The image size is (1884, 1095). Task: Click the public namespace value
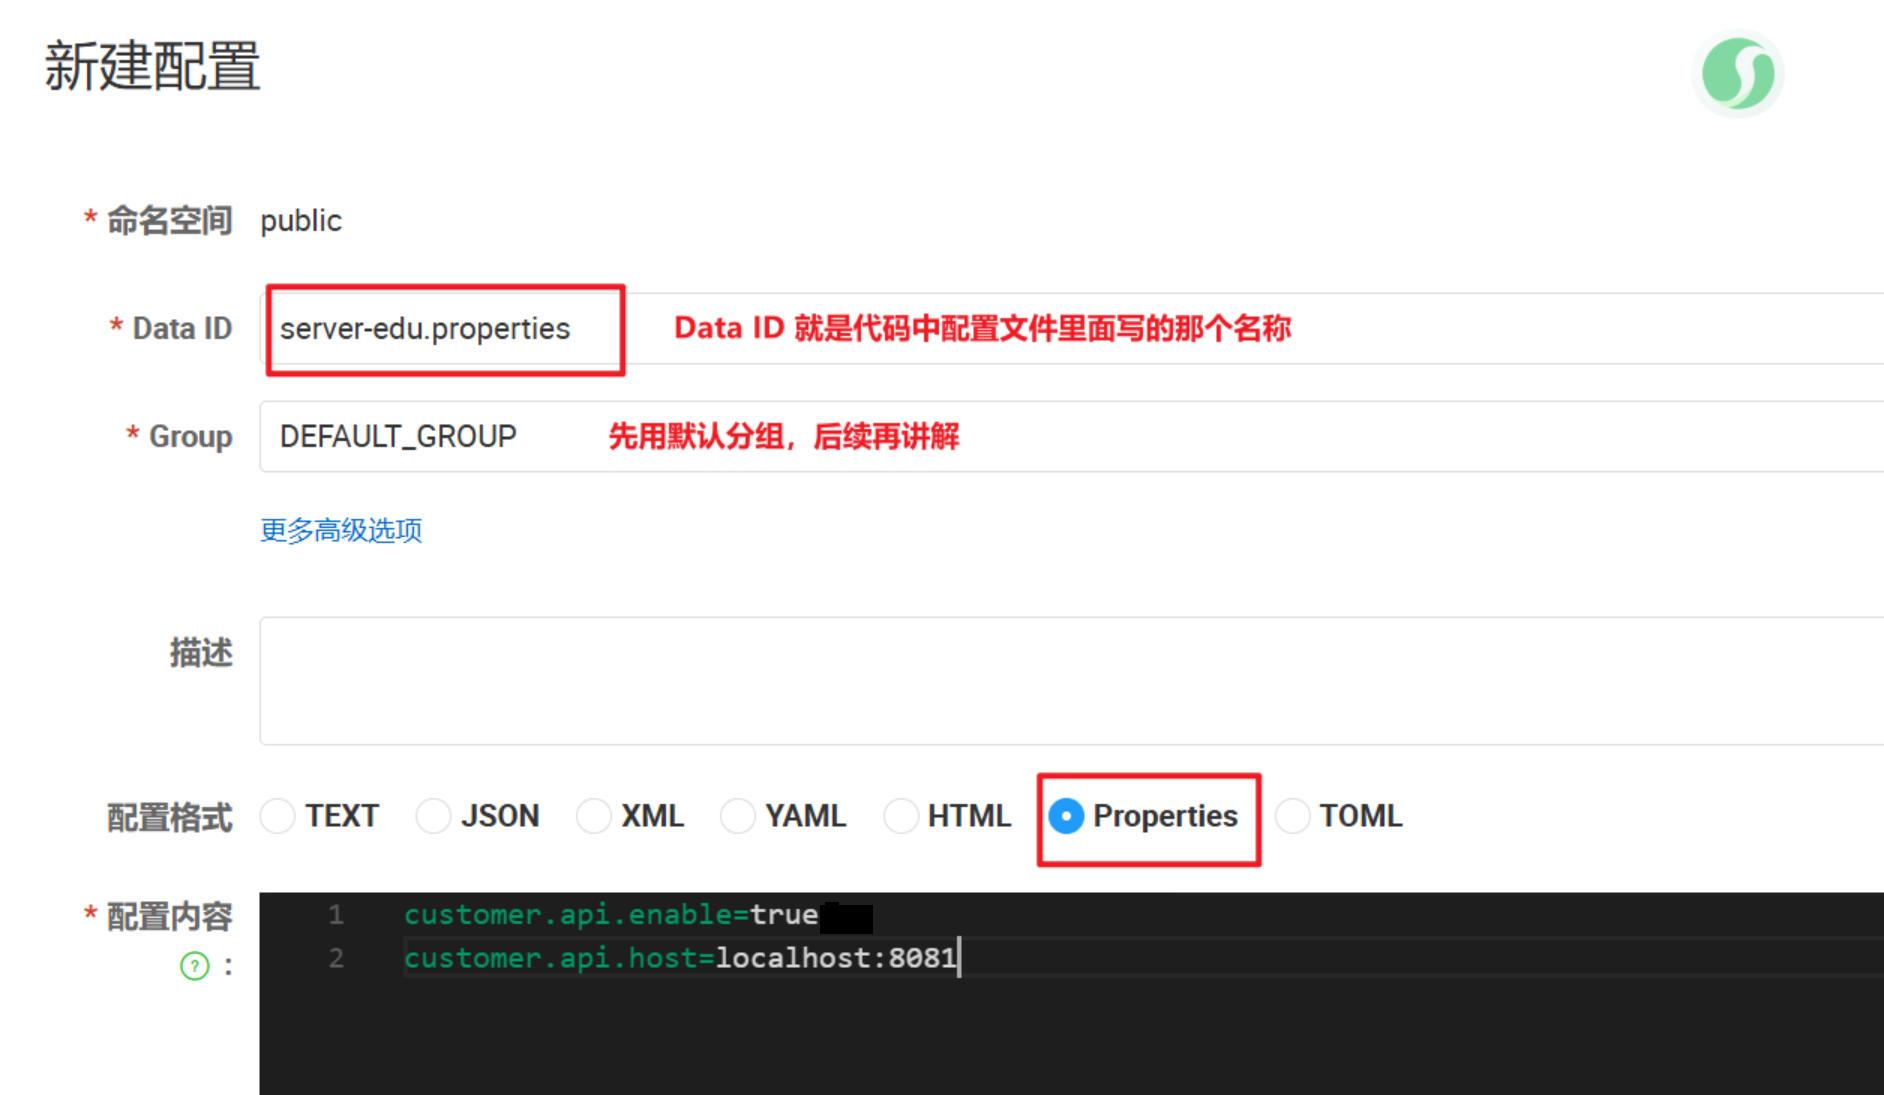pyautogui.click(x=301, y=220)
